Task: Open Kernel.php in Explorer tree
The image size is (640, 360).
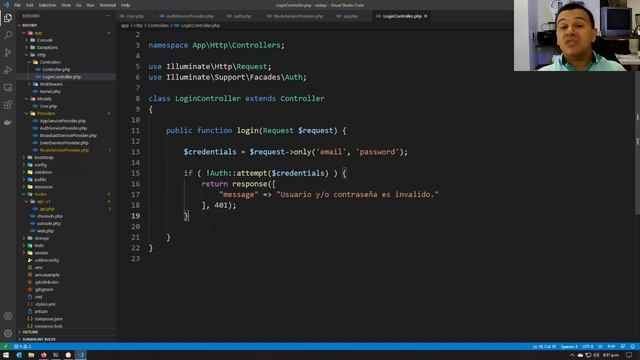Action: [x=50, y=92]
